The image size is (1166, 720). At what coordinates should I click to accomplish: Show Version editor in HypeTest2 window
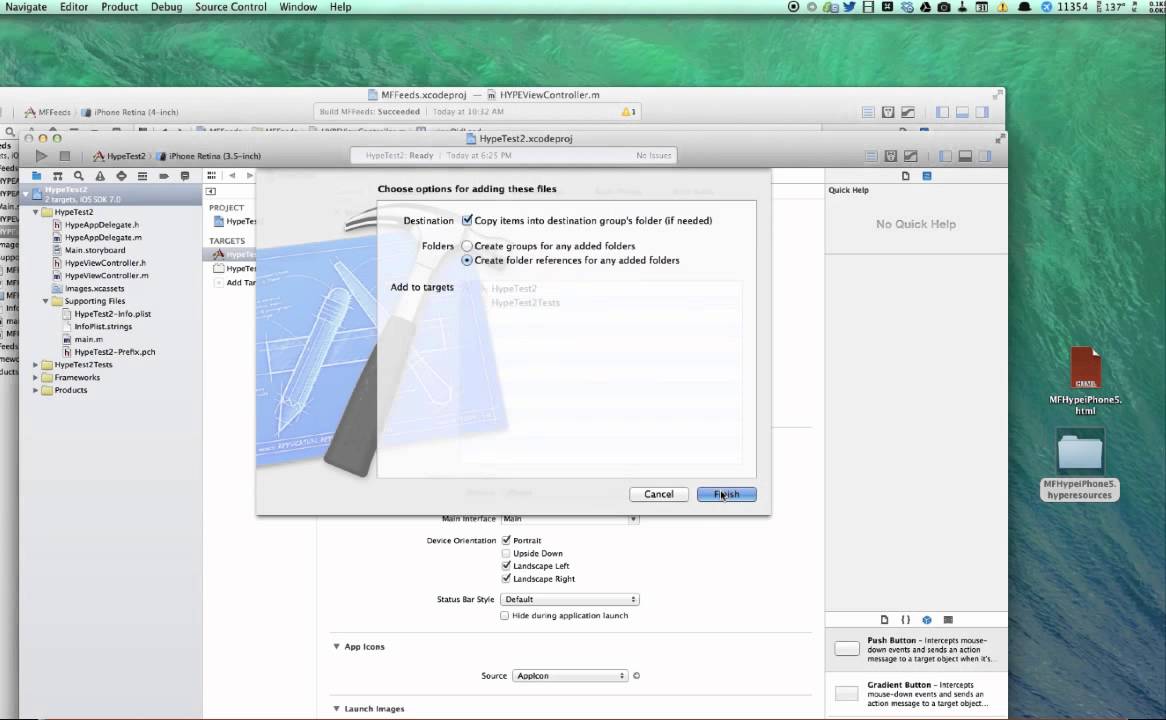point(910,156)
